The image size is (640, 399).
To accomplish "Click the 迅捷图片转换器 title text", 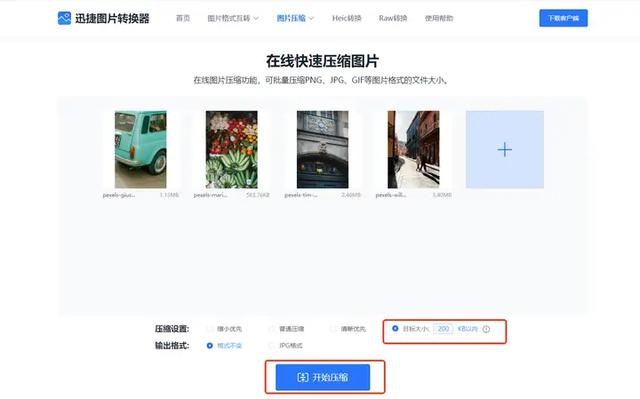I will click(x=112, y=18).
